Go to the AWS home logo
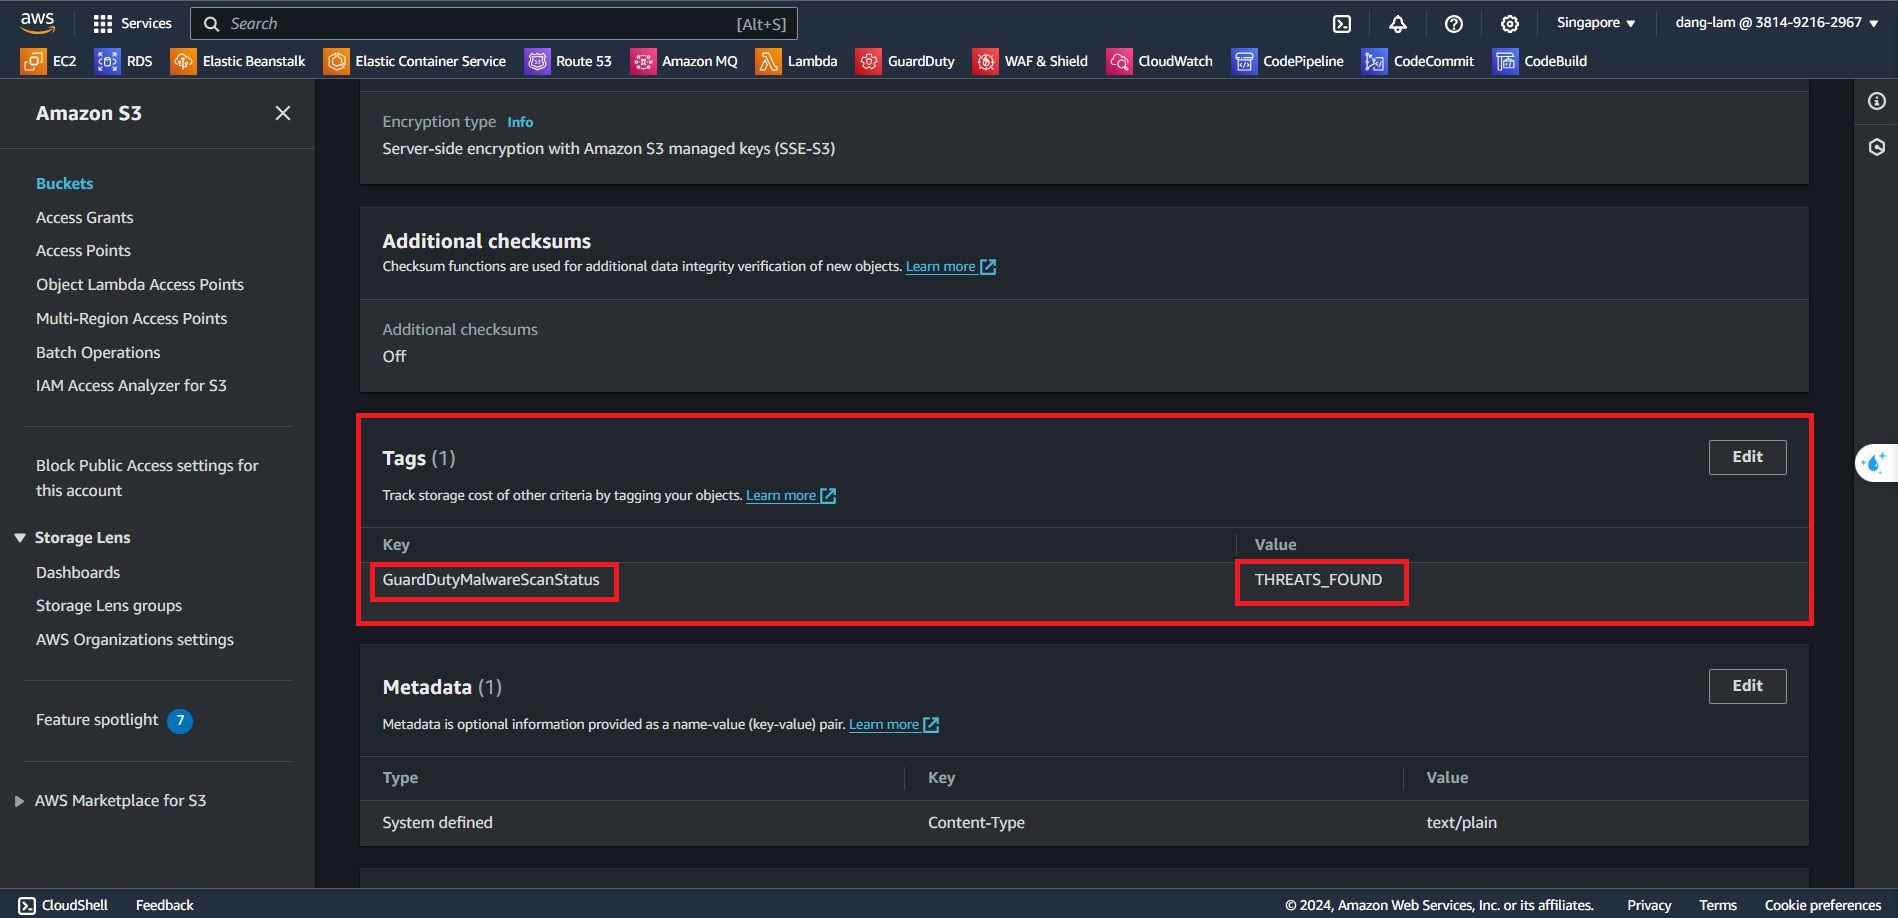The height and width of the screenshot is (918, 1898). pyautogui.click(x=38, y=22)
